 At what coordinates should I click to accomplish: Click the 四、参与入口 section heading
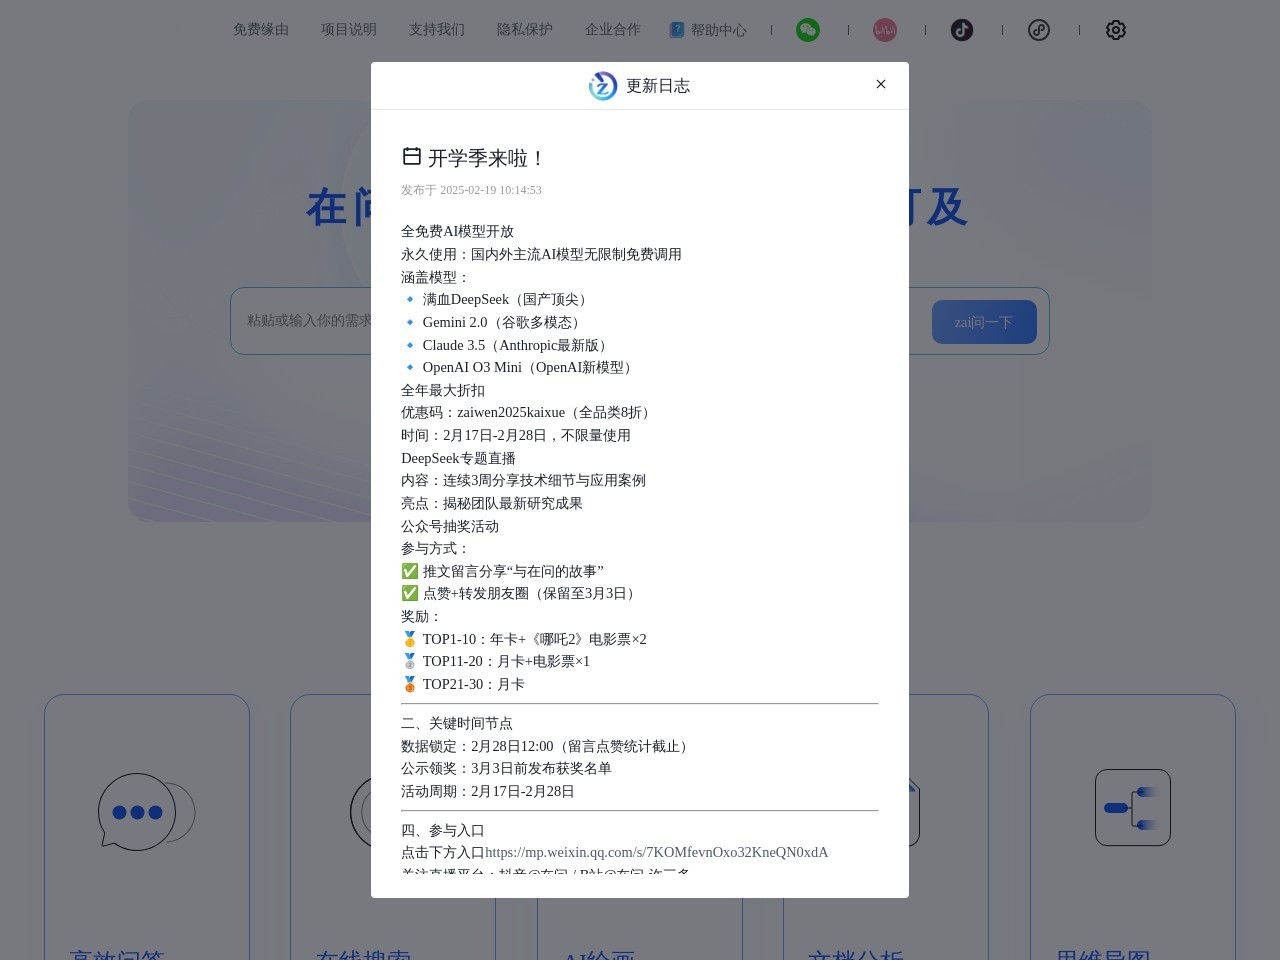(x=443, y=830)
